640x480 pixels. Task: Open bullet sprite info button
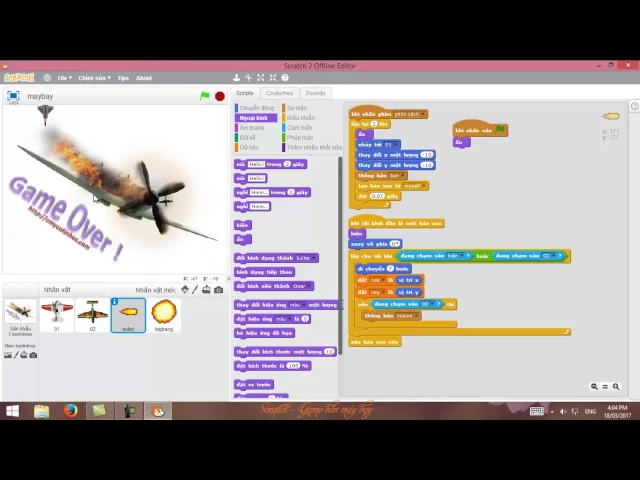[115, 302]
